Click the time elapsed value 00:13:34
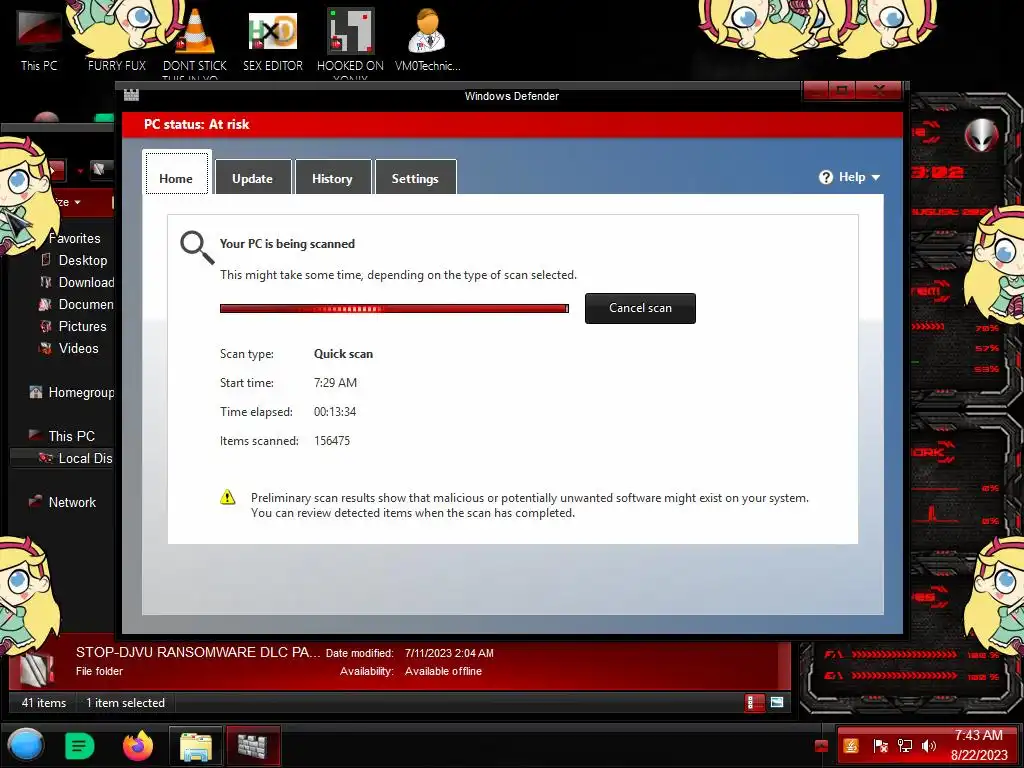The width and height of the screenshot is (1024, 768). pos(335,411)
